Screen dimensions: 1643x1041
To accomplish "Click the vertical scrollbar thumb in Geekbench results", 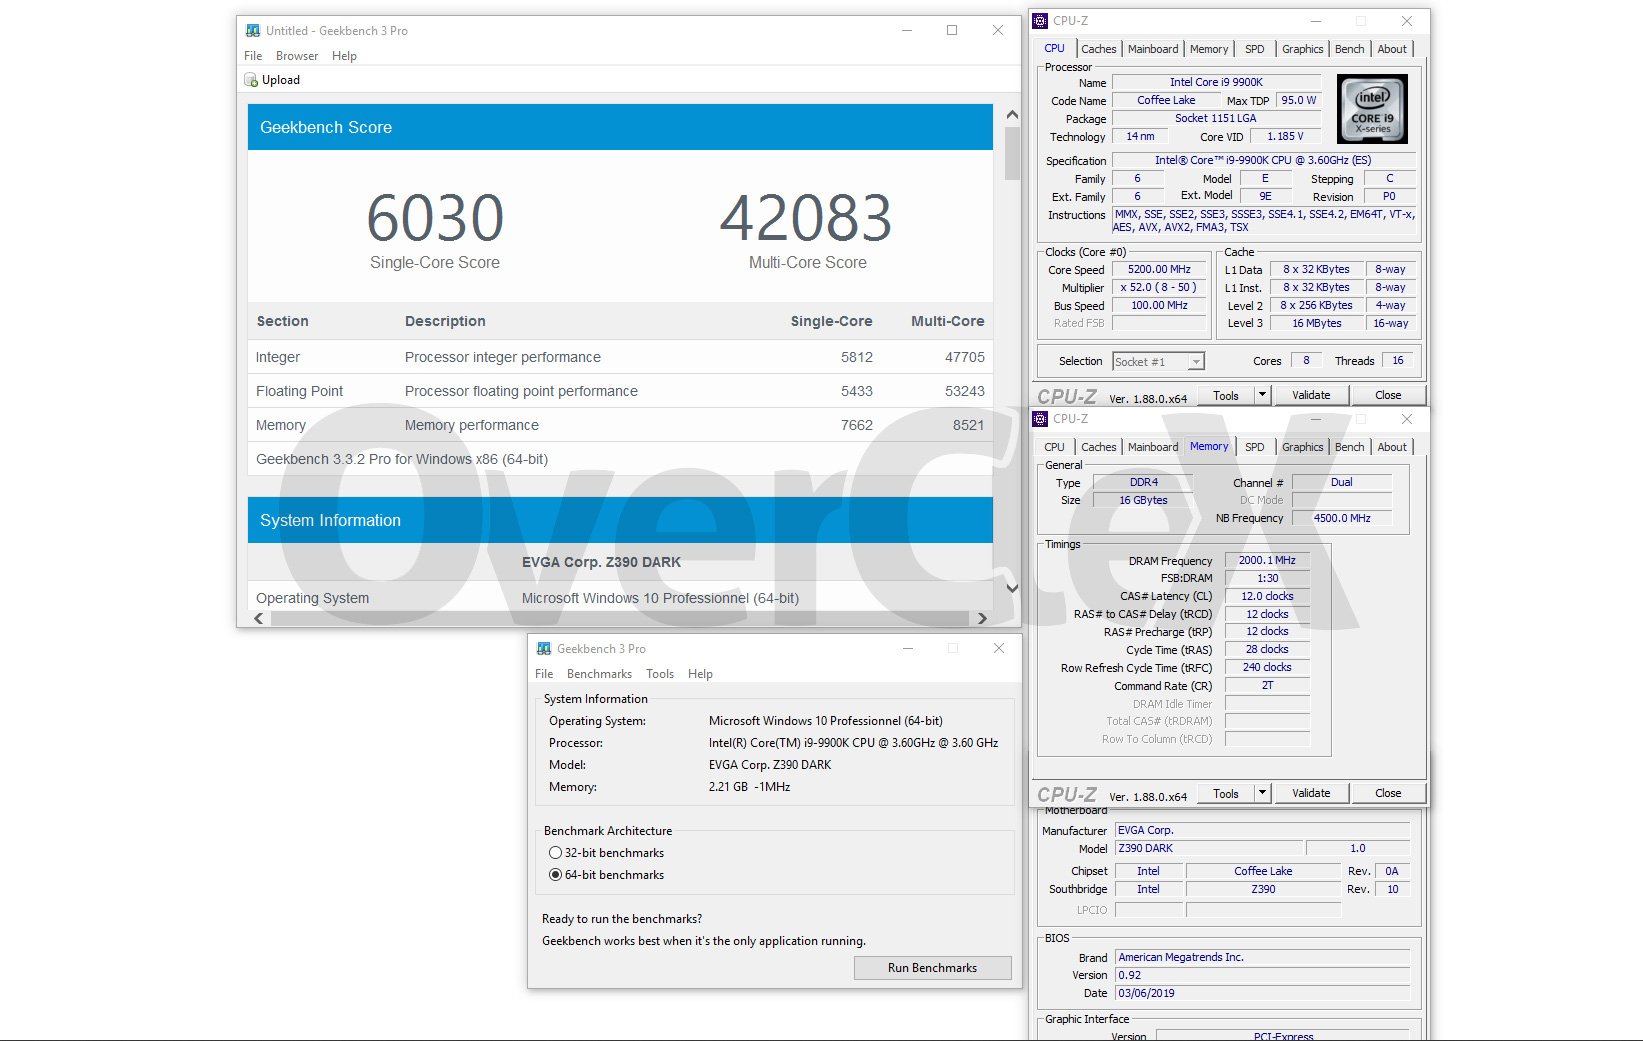I will 1012,153.
